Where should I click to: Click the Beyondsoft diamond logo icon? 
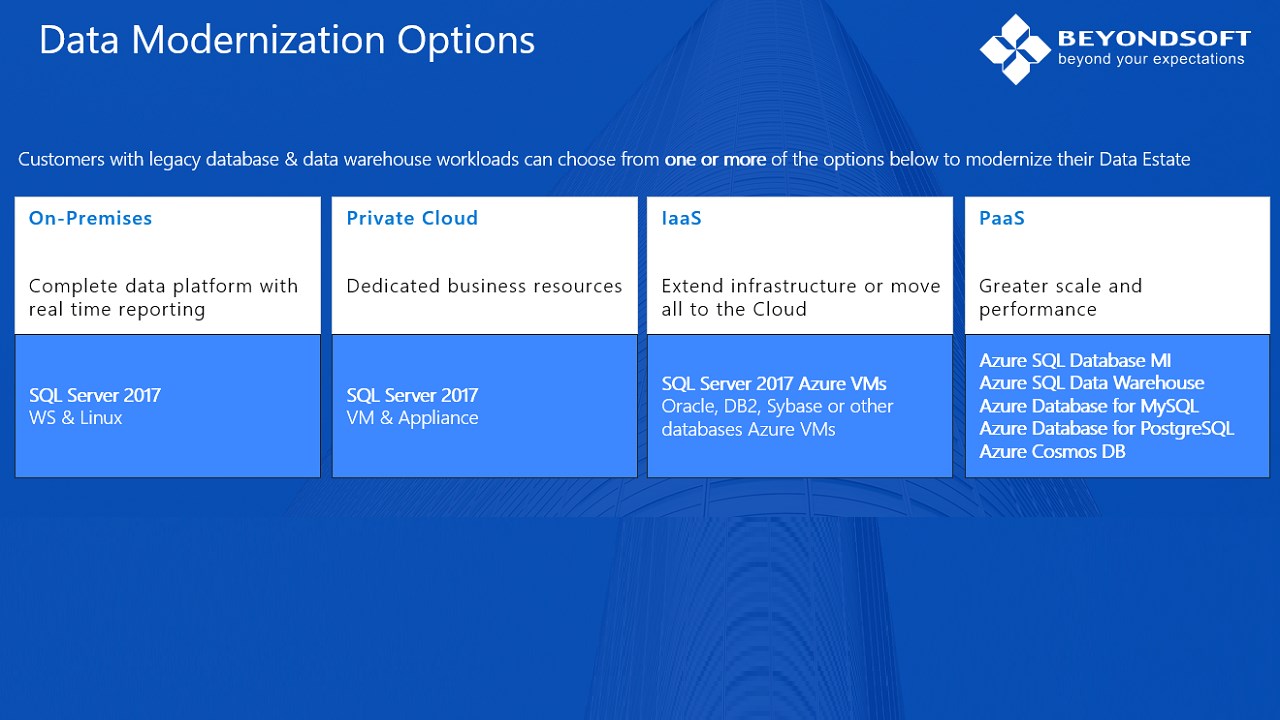click(1016, 48)
